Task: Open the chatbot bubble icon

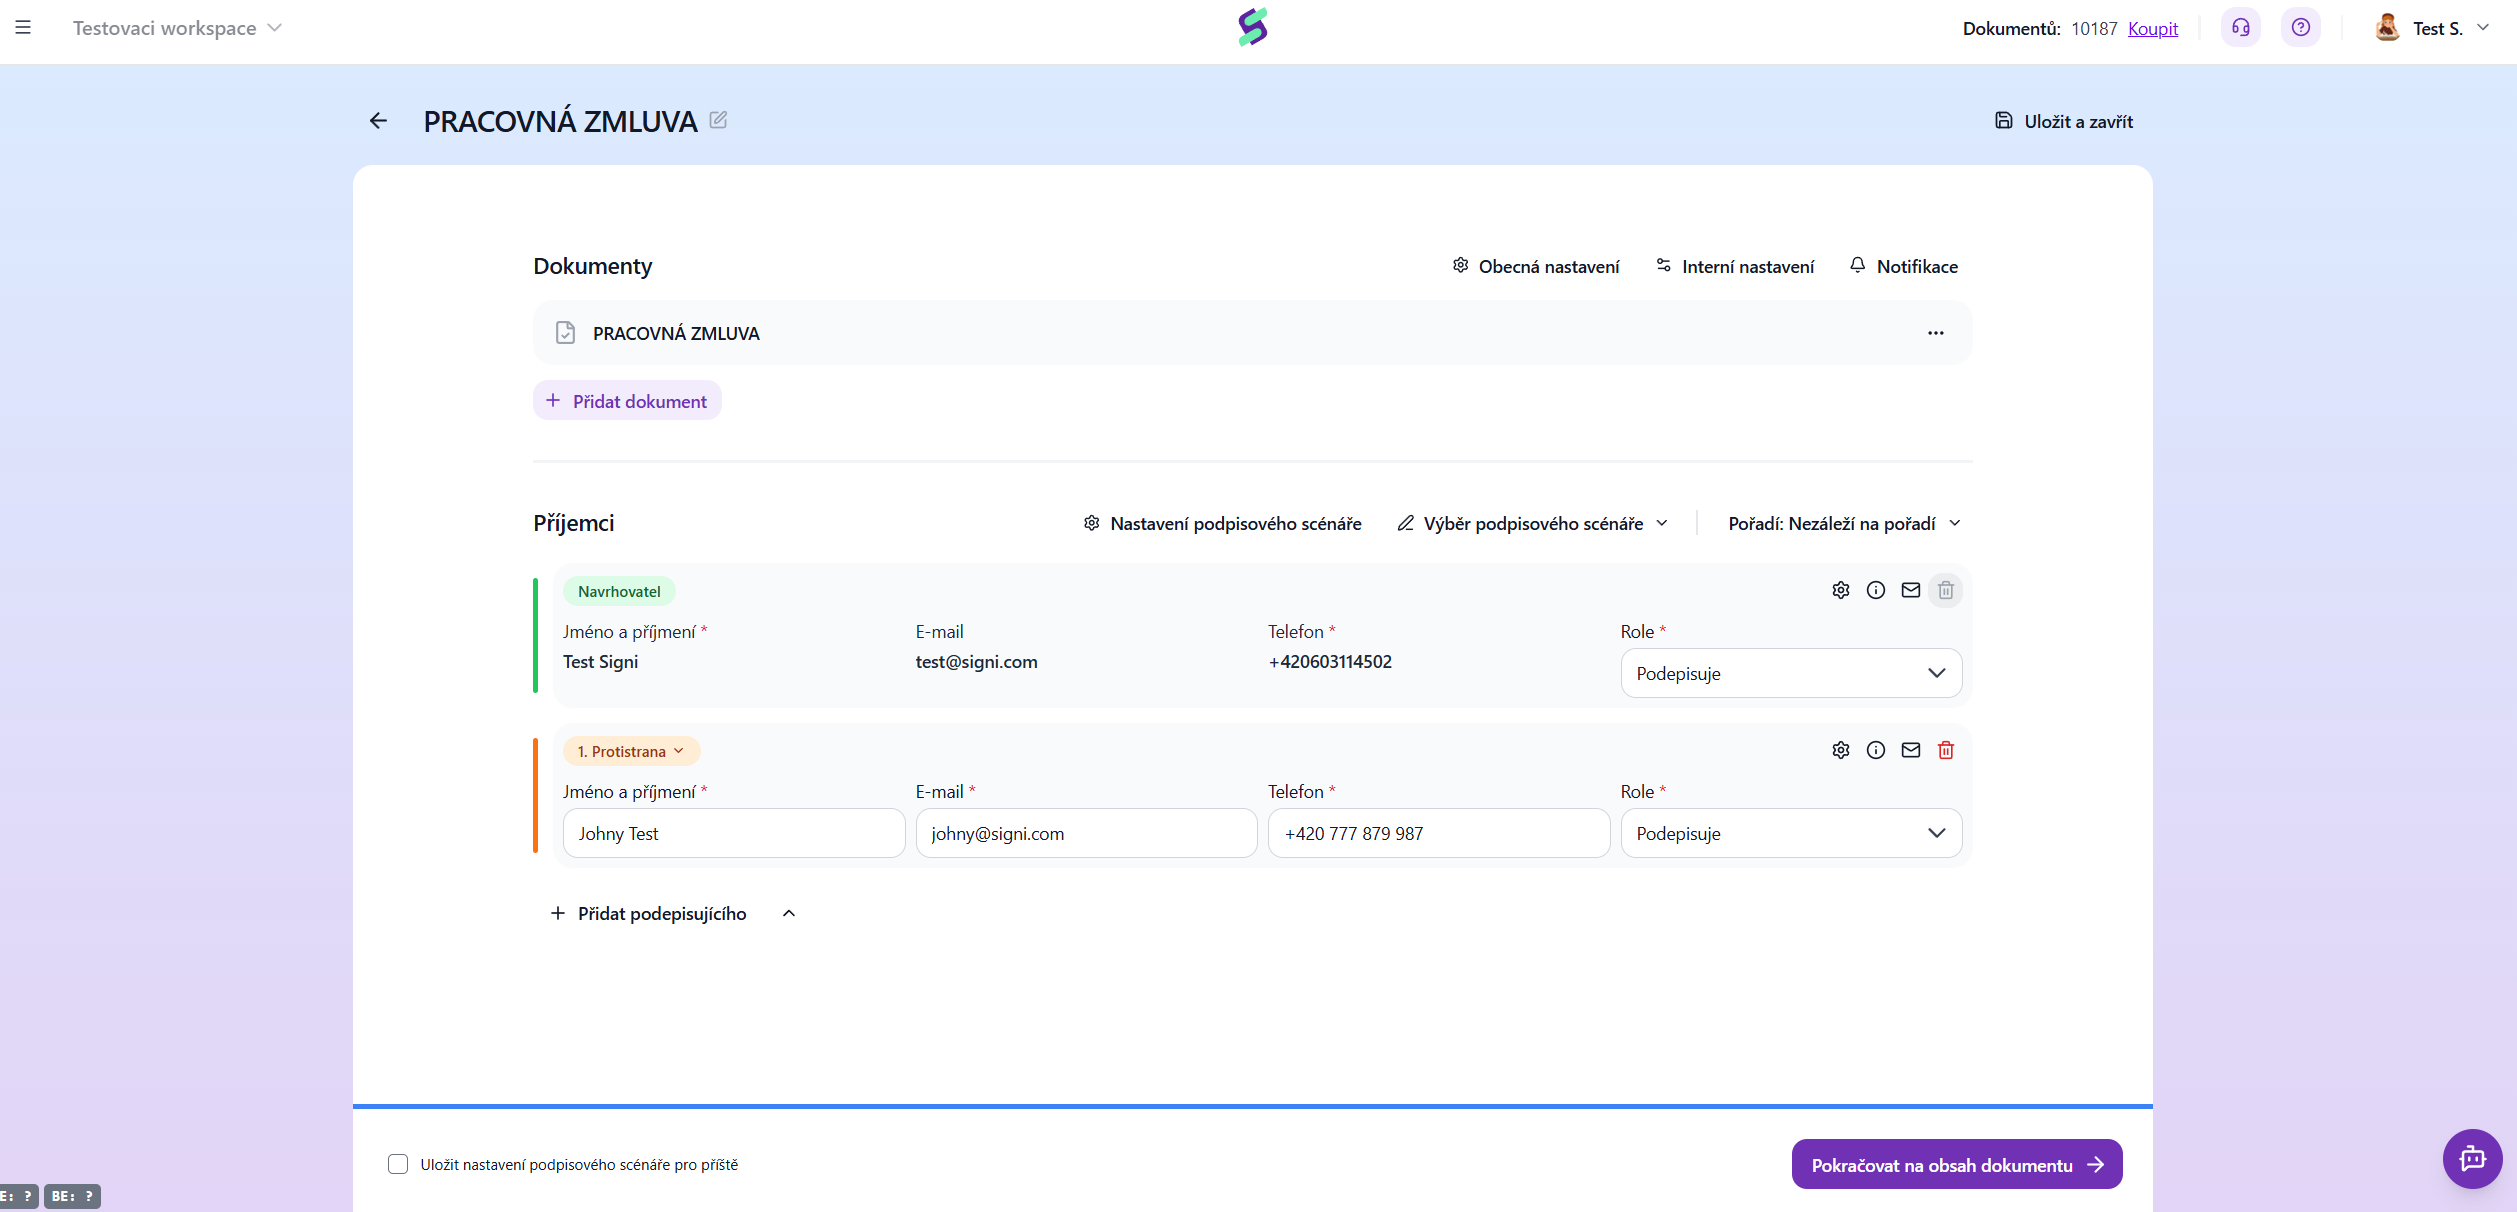Action: click(2472, 1158)
